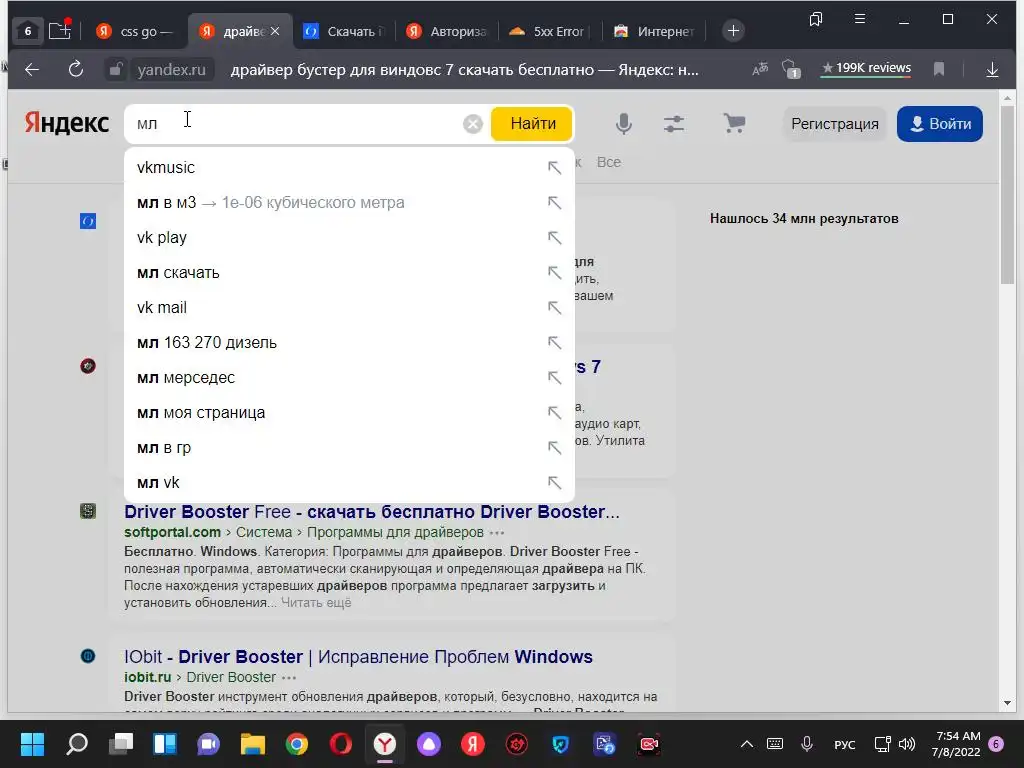
Task: Open the three-dots menu beside softportal breadcrumb
Action: tap(497, 533)
